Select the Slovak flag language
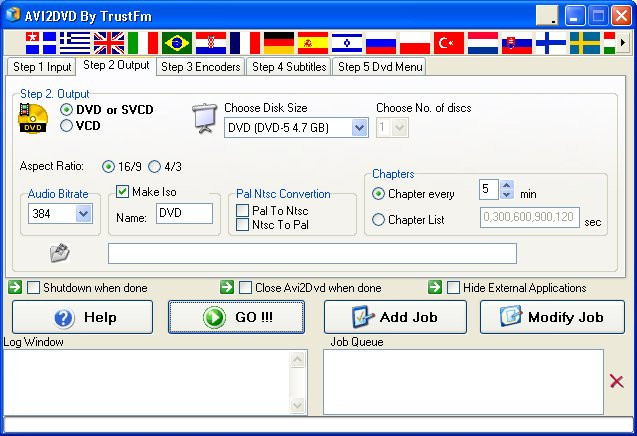Screen dimensions: 637x436 pyautogui.click(x=517, y=43)
